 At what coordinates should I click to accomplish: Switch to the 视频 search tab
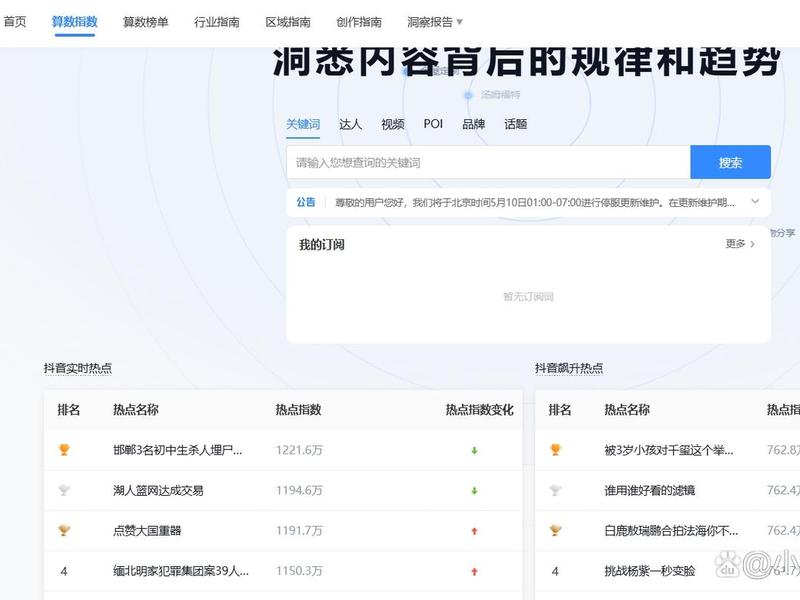point(393,124)
